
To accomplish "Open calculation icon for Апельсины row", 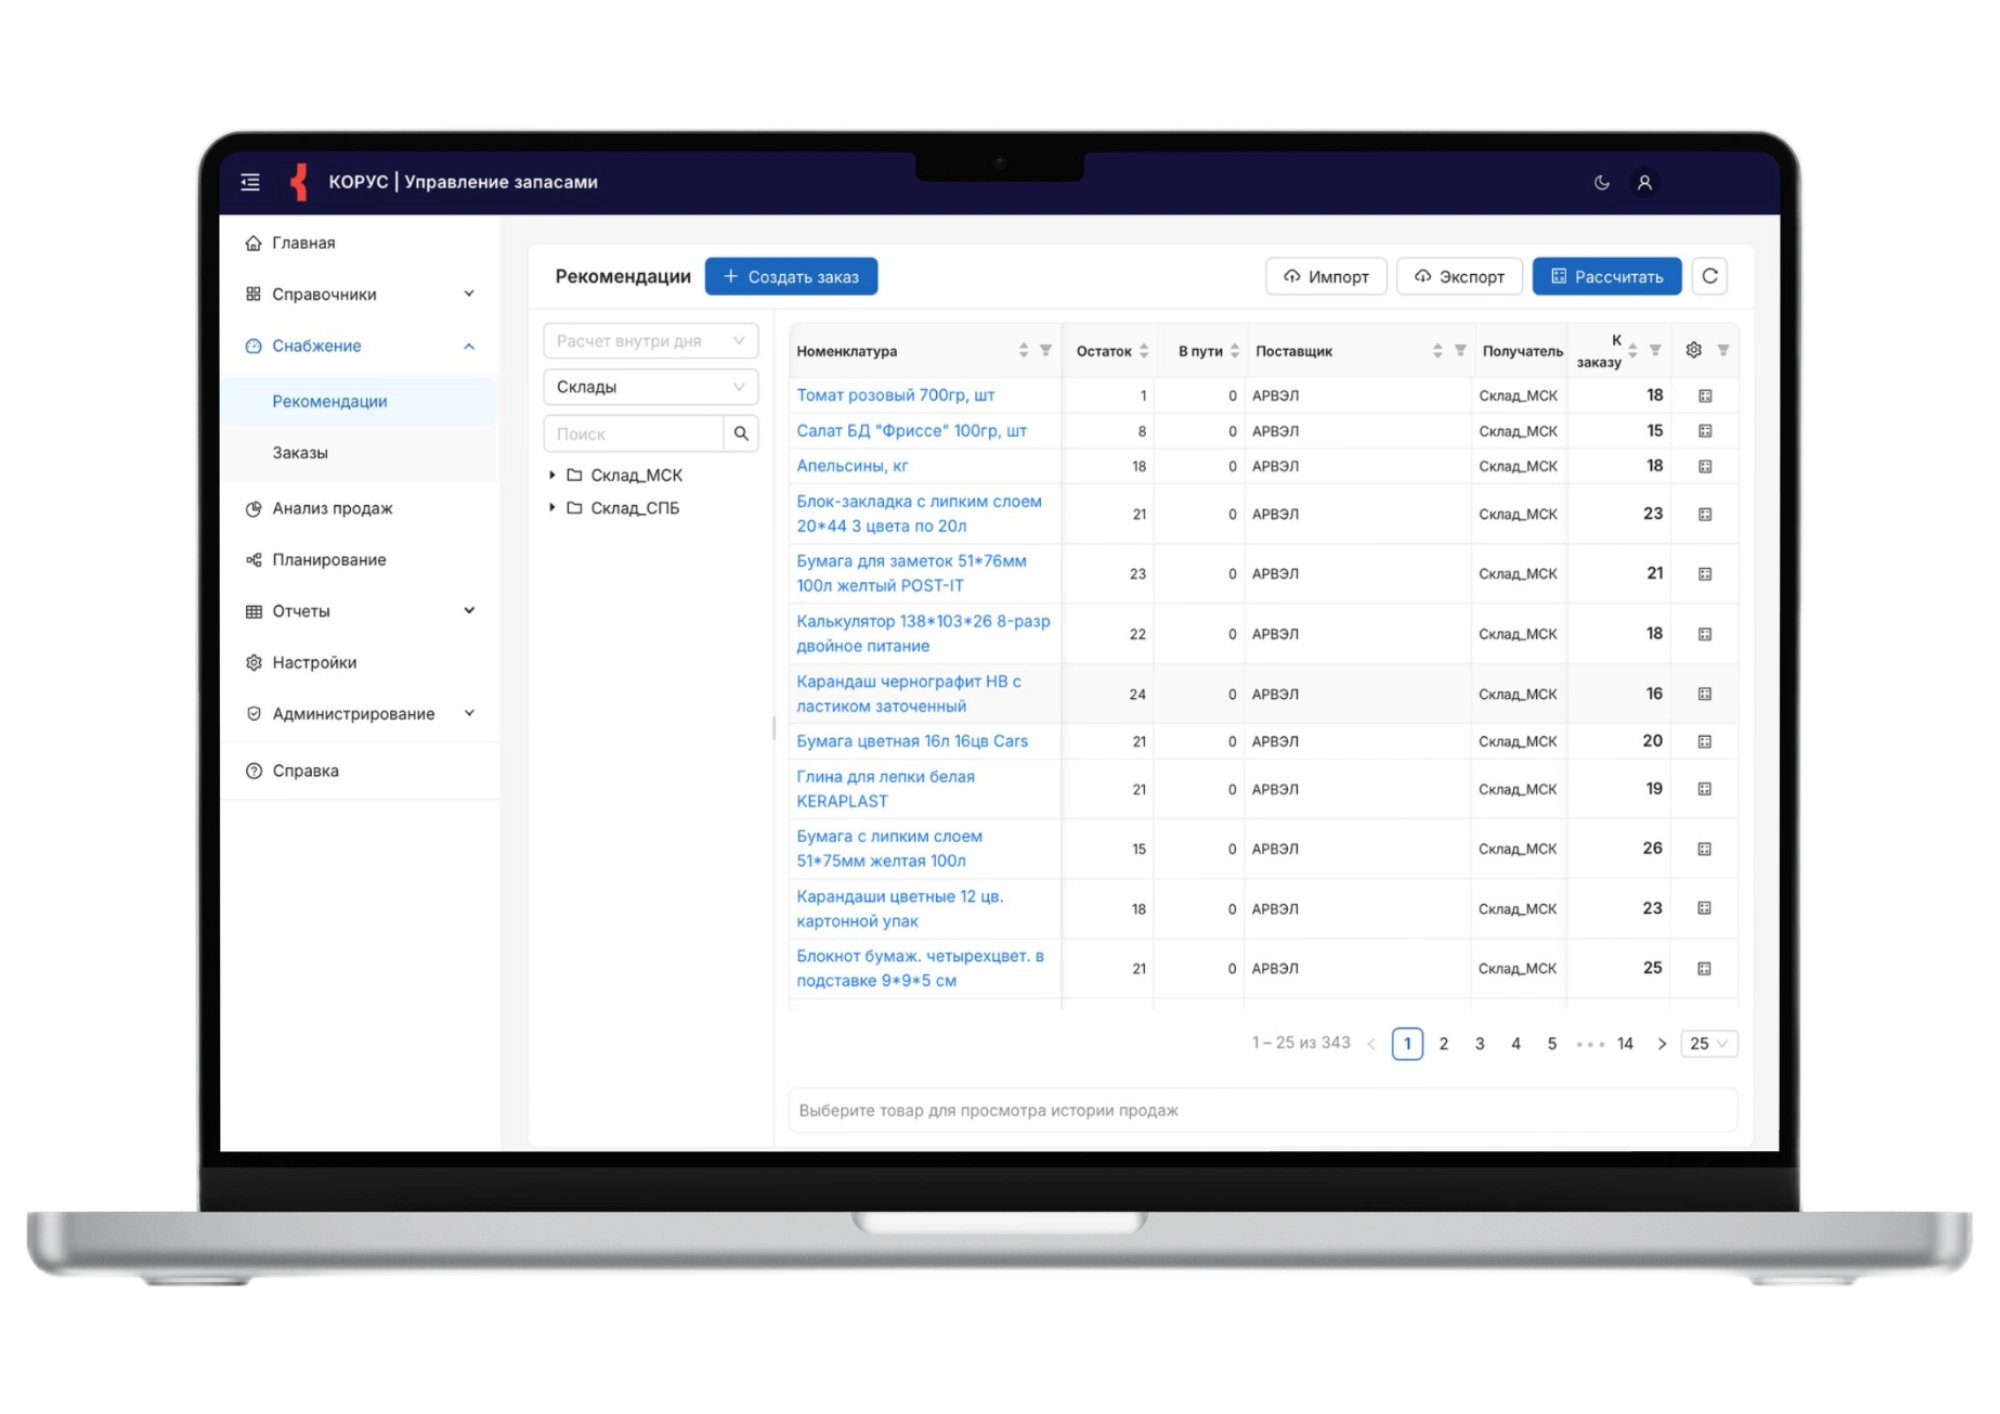I will 1705,466.
